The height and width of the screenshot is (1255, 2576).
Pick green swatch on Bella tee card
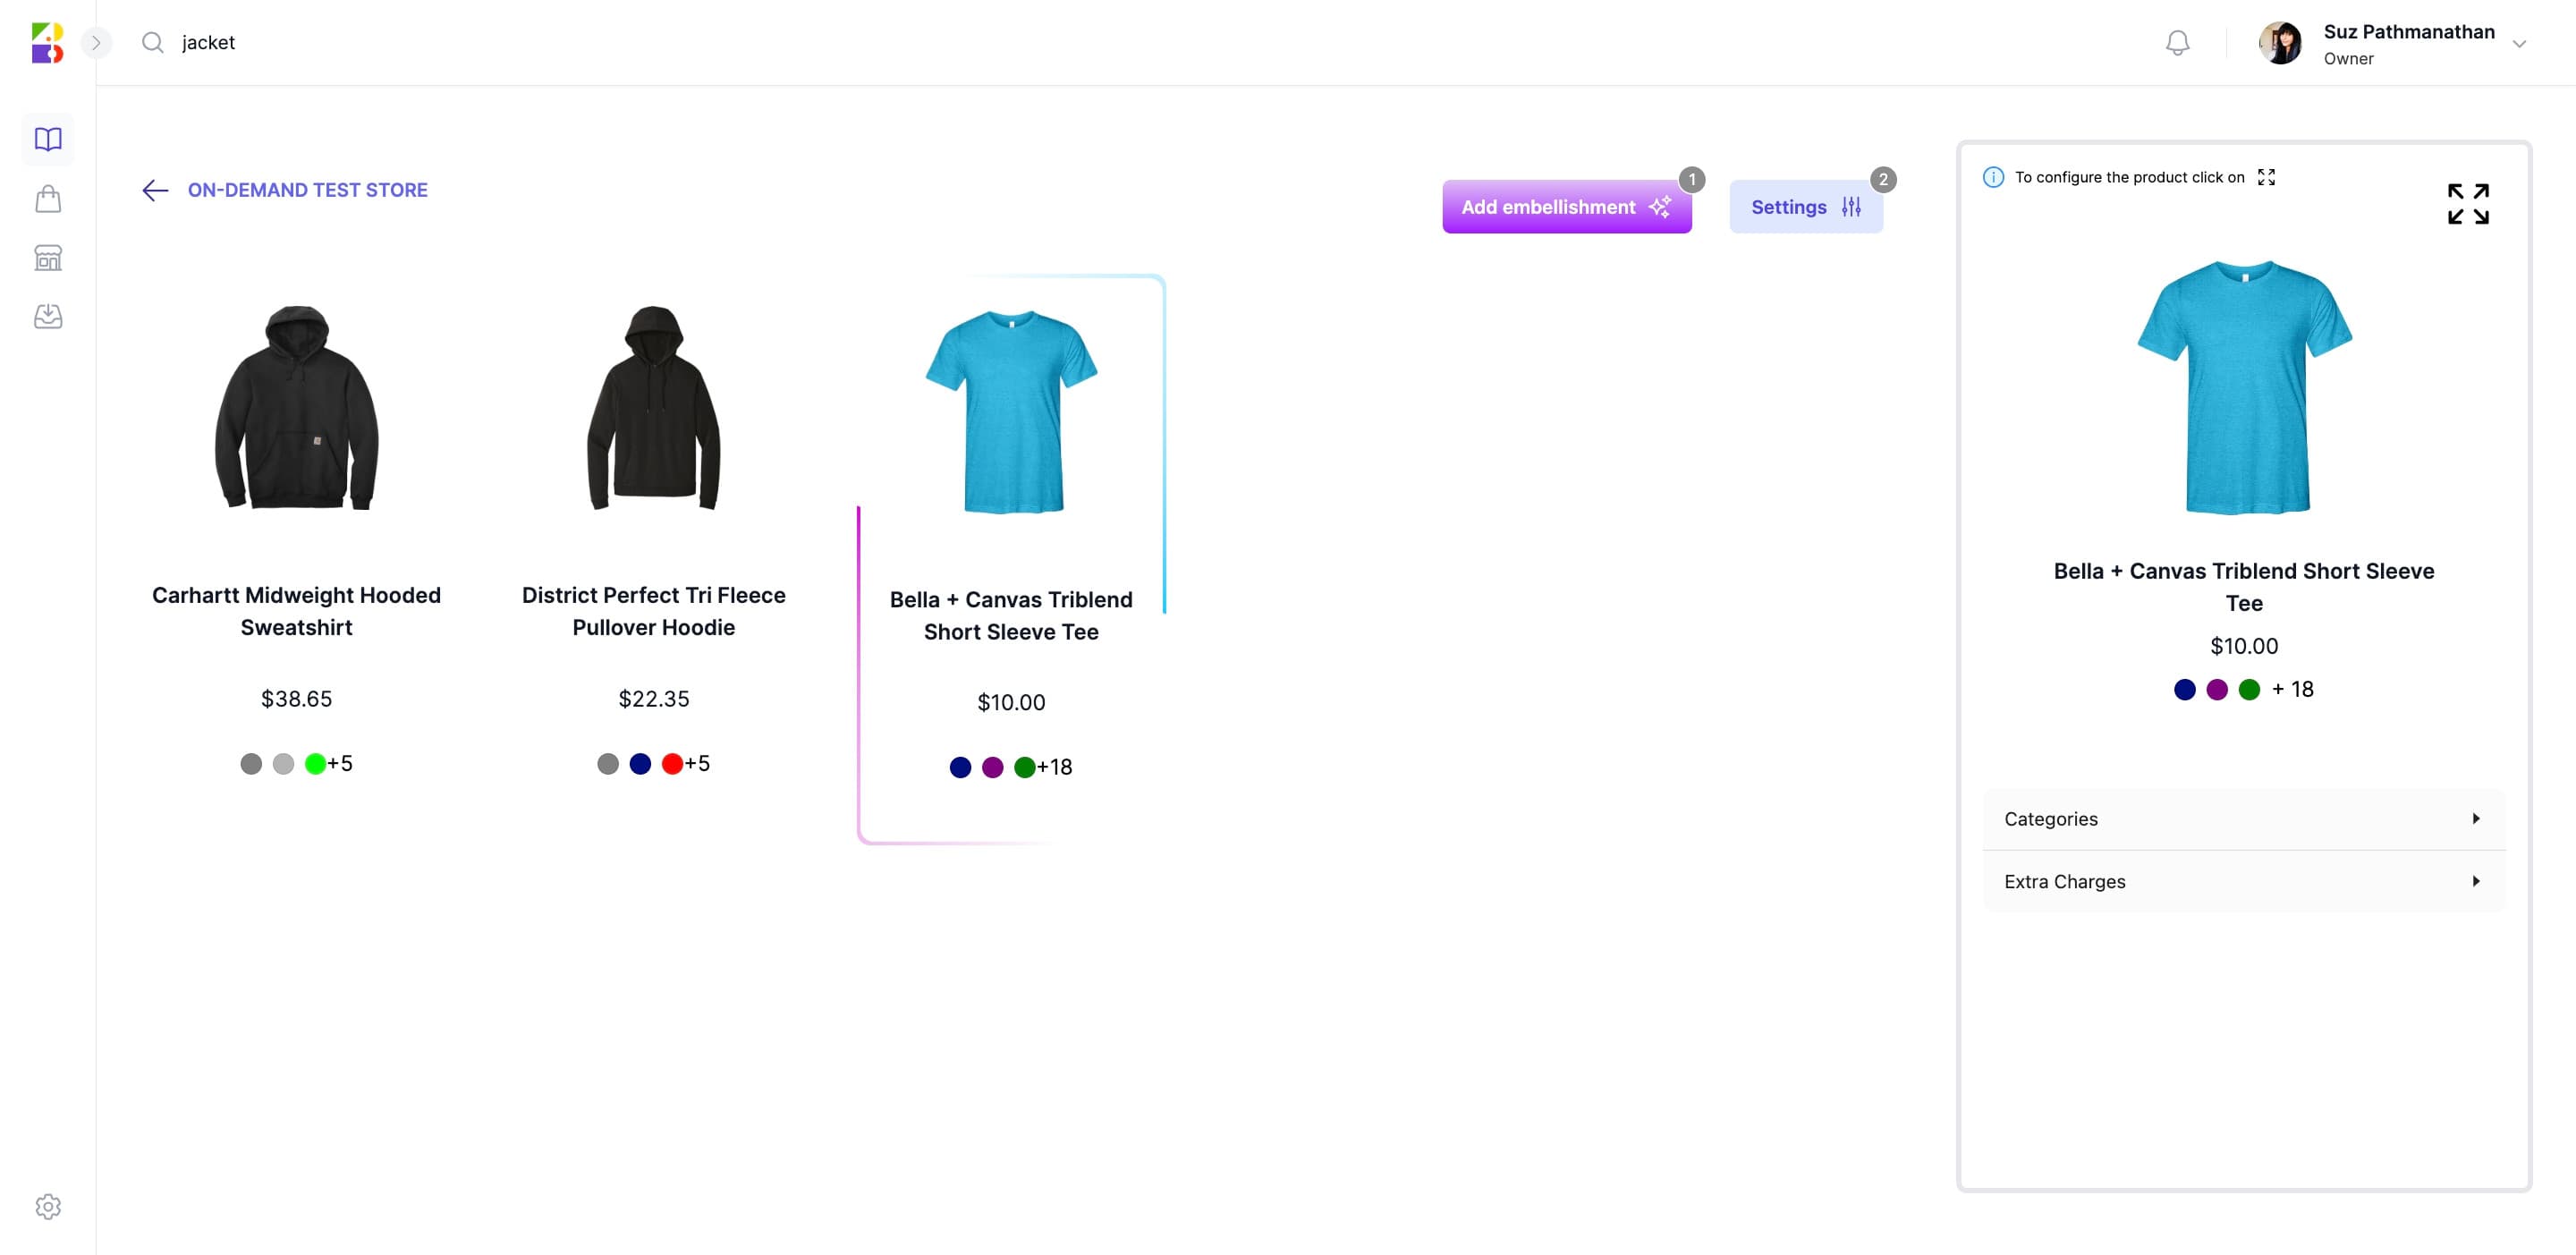(x=1024, y=768)
